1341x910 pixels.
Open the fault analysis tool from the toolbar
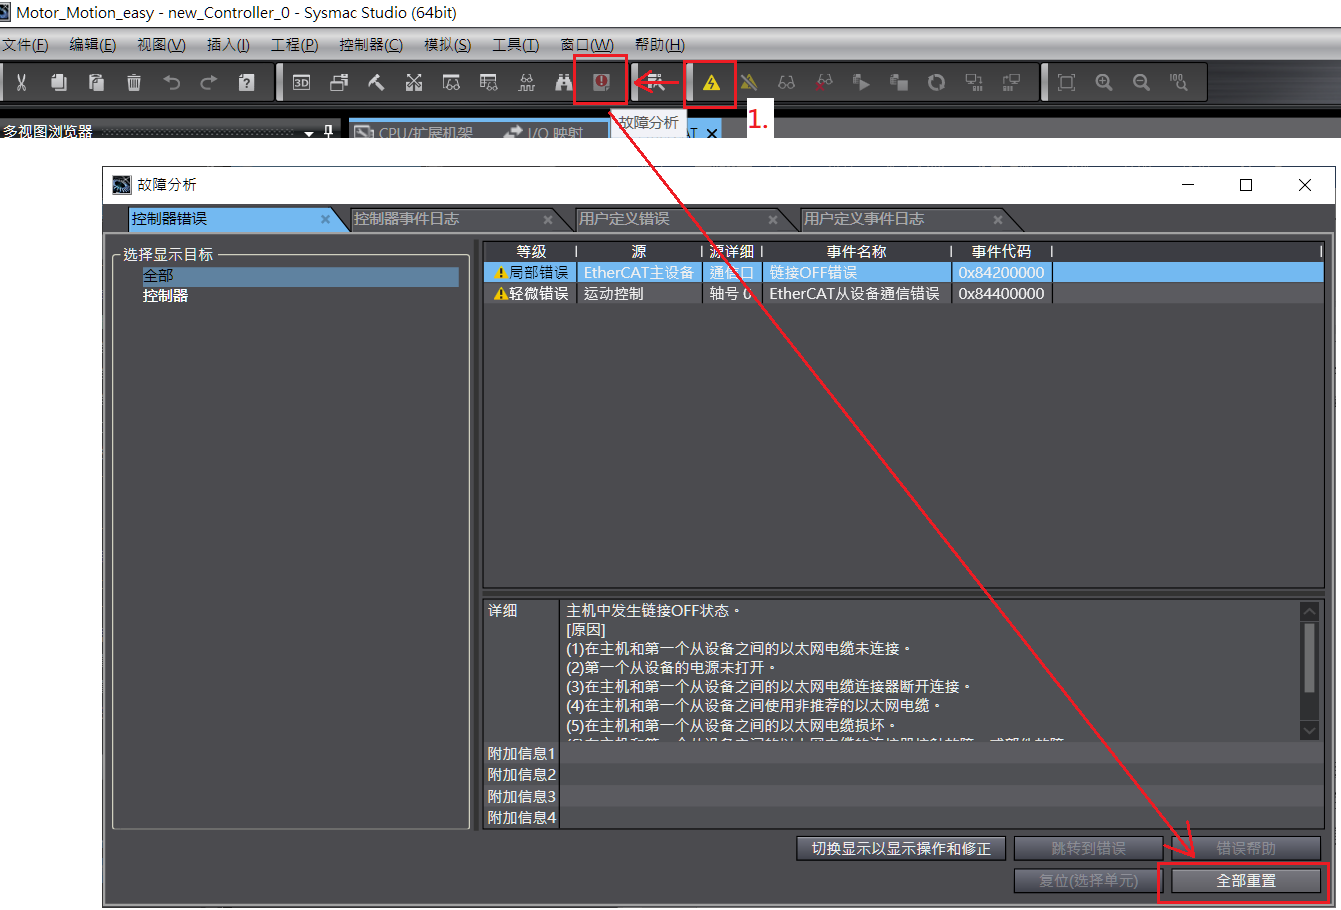click(x=601, y=82)
